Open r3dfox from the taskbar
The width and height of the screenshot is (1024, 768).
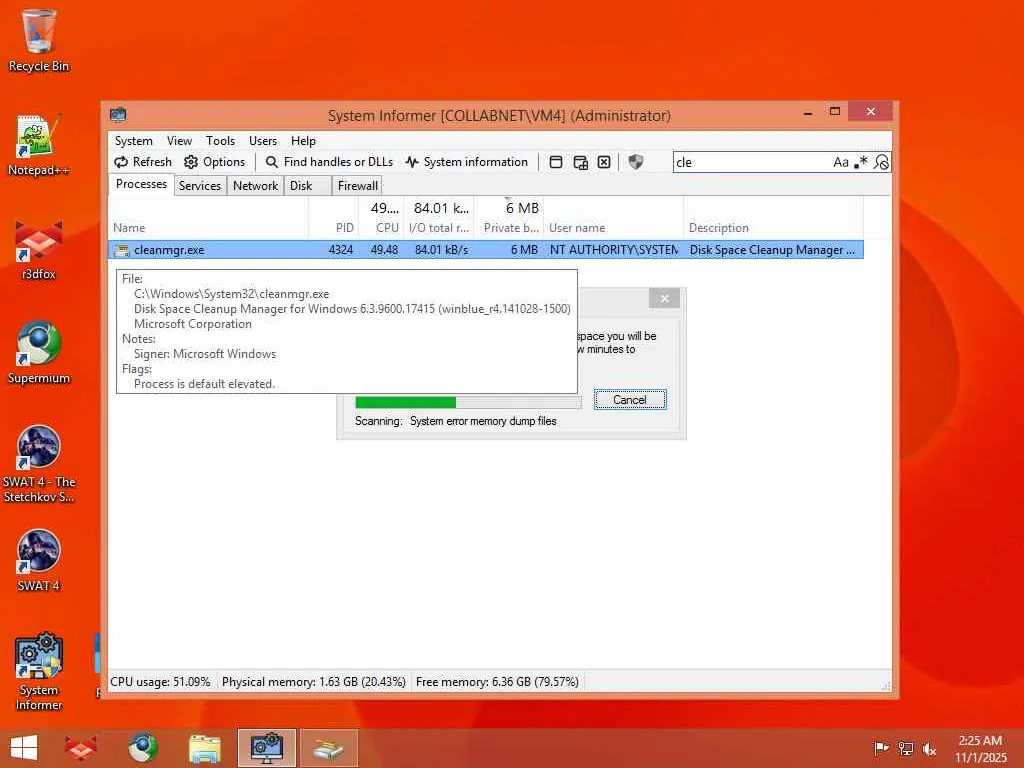point(80,748)
